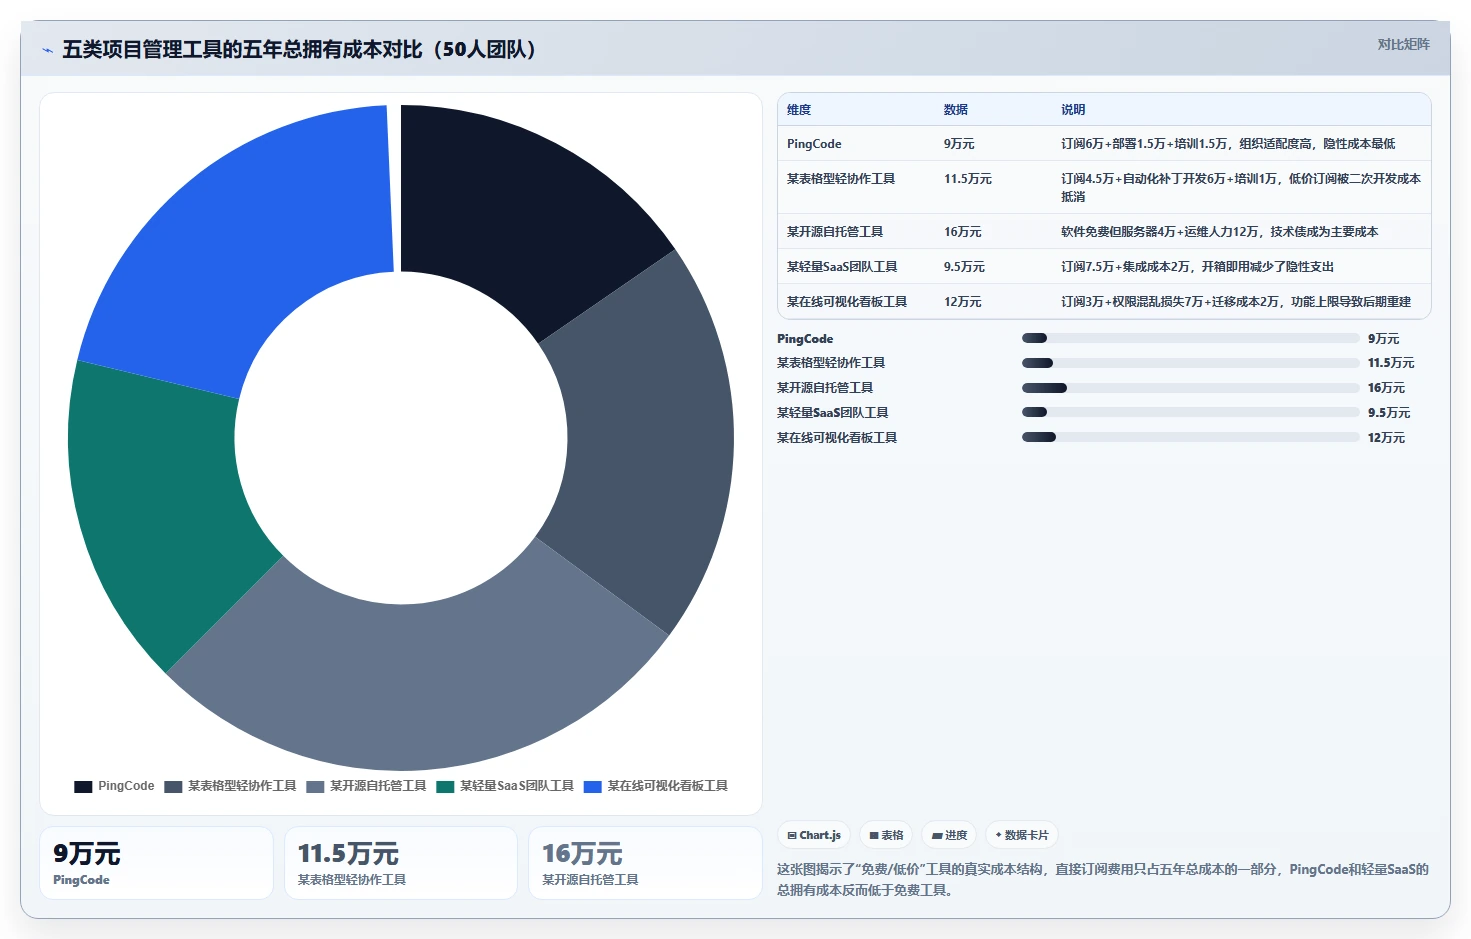Click the 12万元 table cell
Image resolution: width=1471 pixels, height=939 pixels.
click(962, 302)
